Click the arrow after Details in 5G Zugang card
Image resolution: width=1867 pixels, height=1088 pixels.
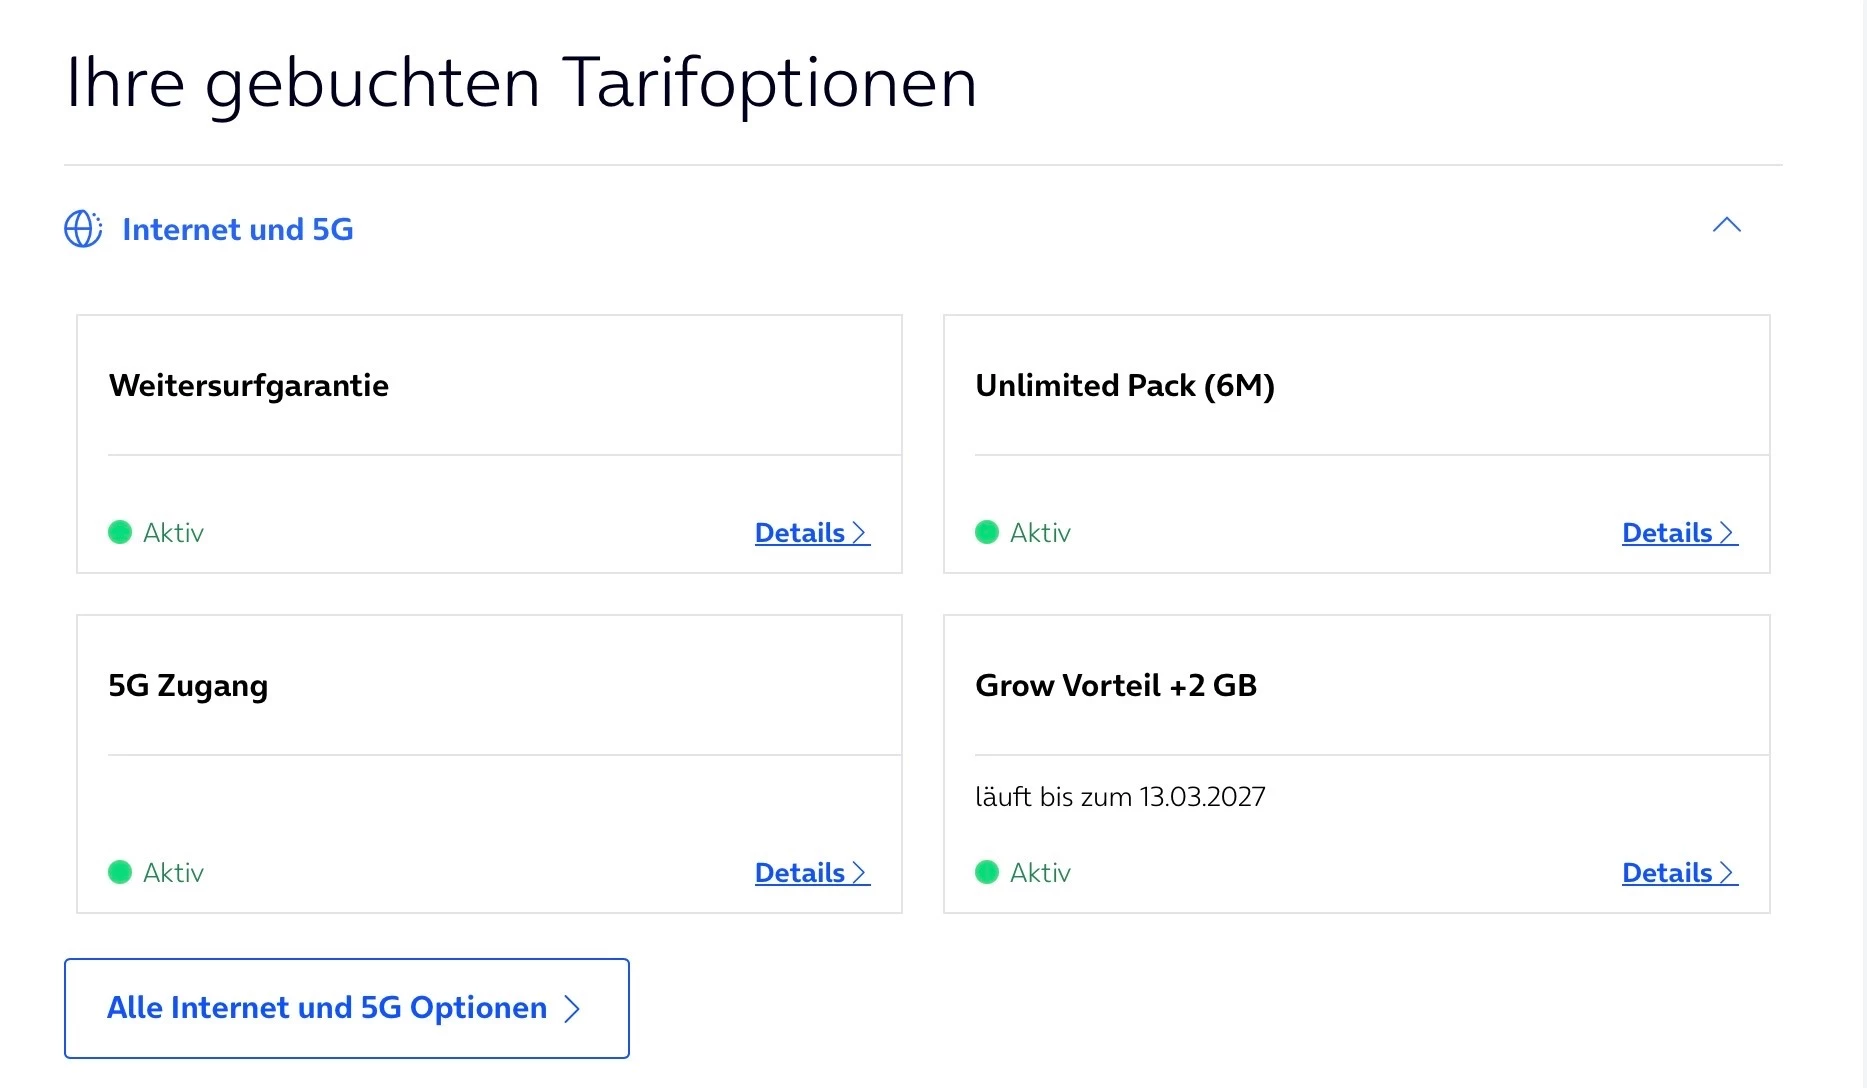pos(859,873)
